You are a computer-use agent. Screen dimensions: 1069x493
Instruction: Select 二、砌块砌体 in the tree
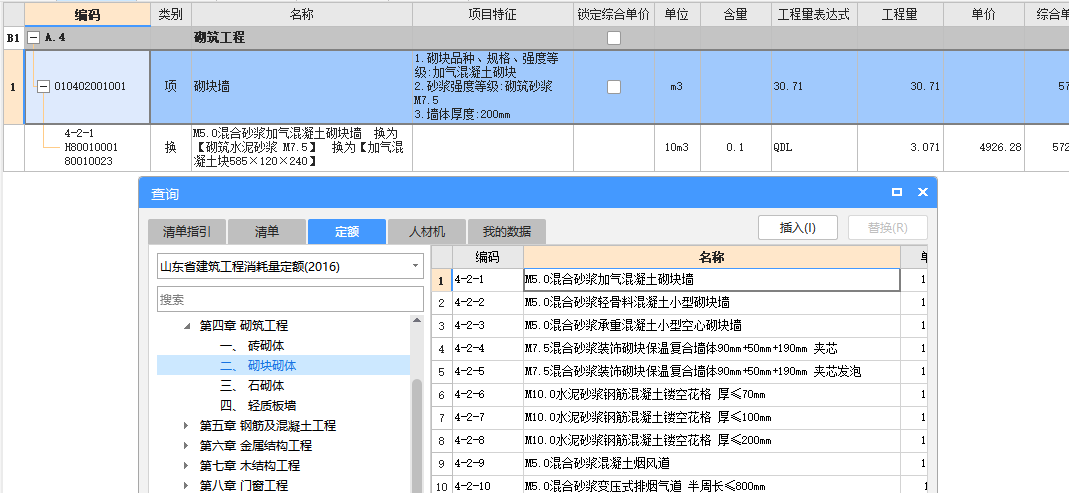coord(258,366)
